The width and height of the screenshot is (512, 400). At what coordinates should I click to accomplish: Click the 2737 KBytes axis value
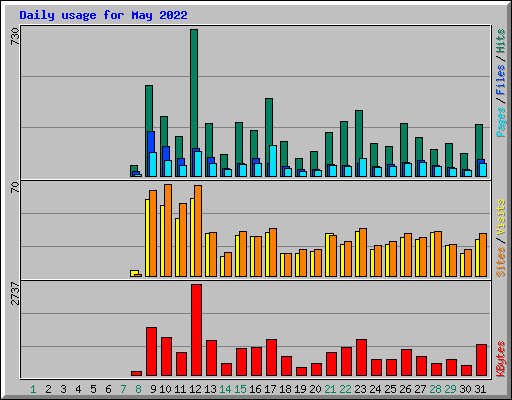(15, 293)
